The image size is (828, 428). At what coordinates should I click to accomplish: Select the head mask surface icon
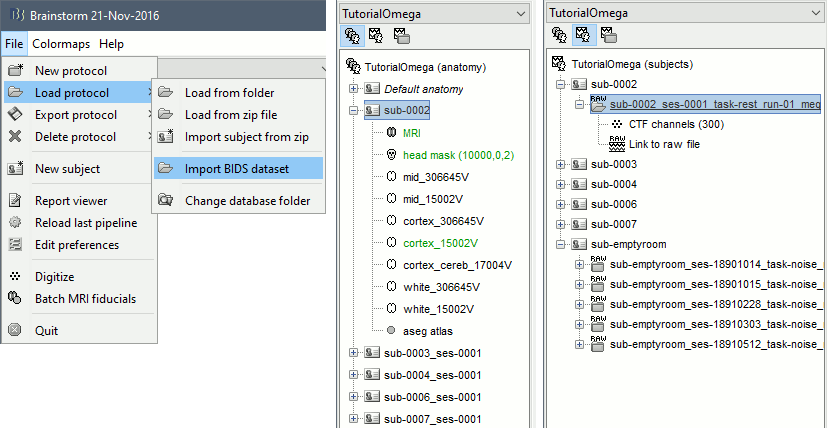(x=391, y=155)
